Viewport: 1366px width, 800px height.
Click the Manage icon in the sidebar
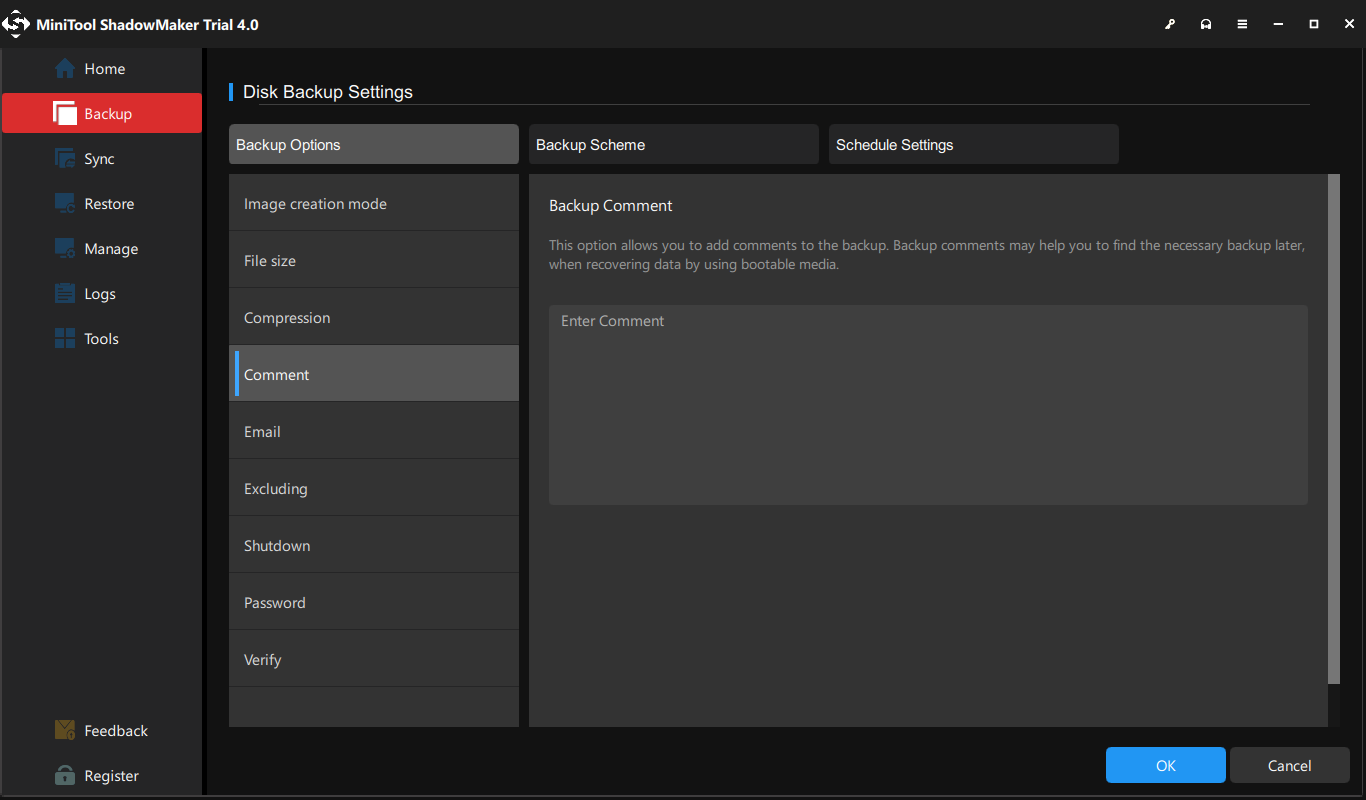[65, 249]
